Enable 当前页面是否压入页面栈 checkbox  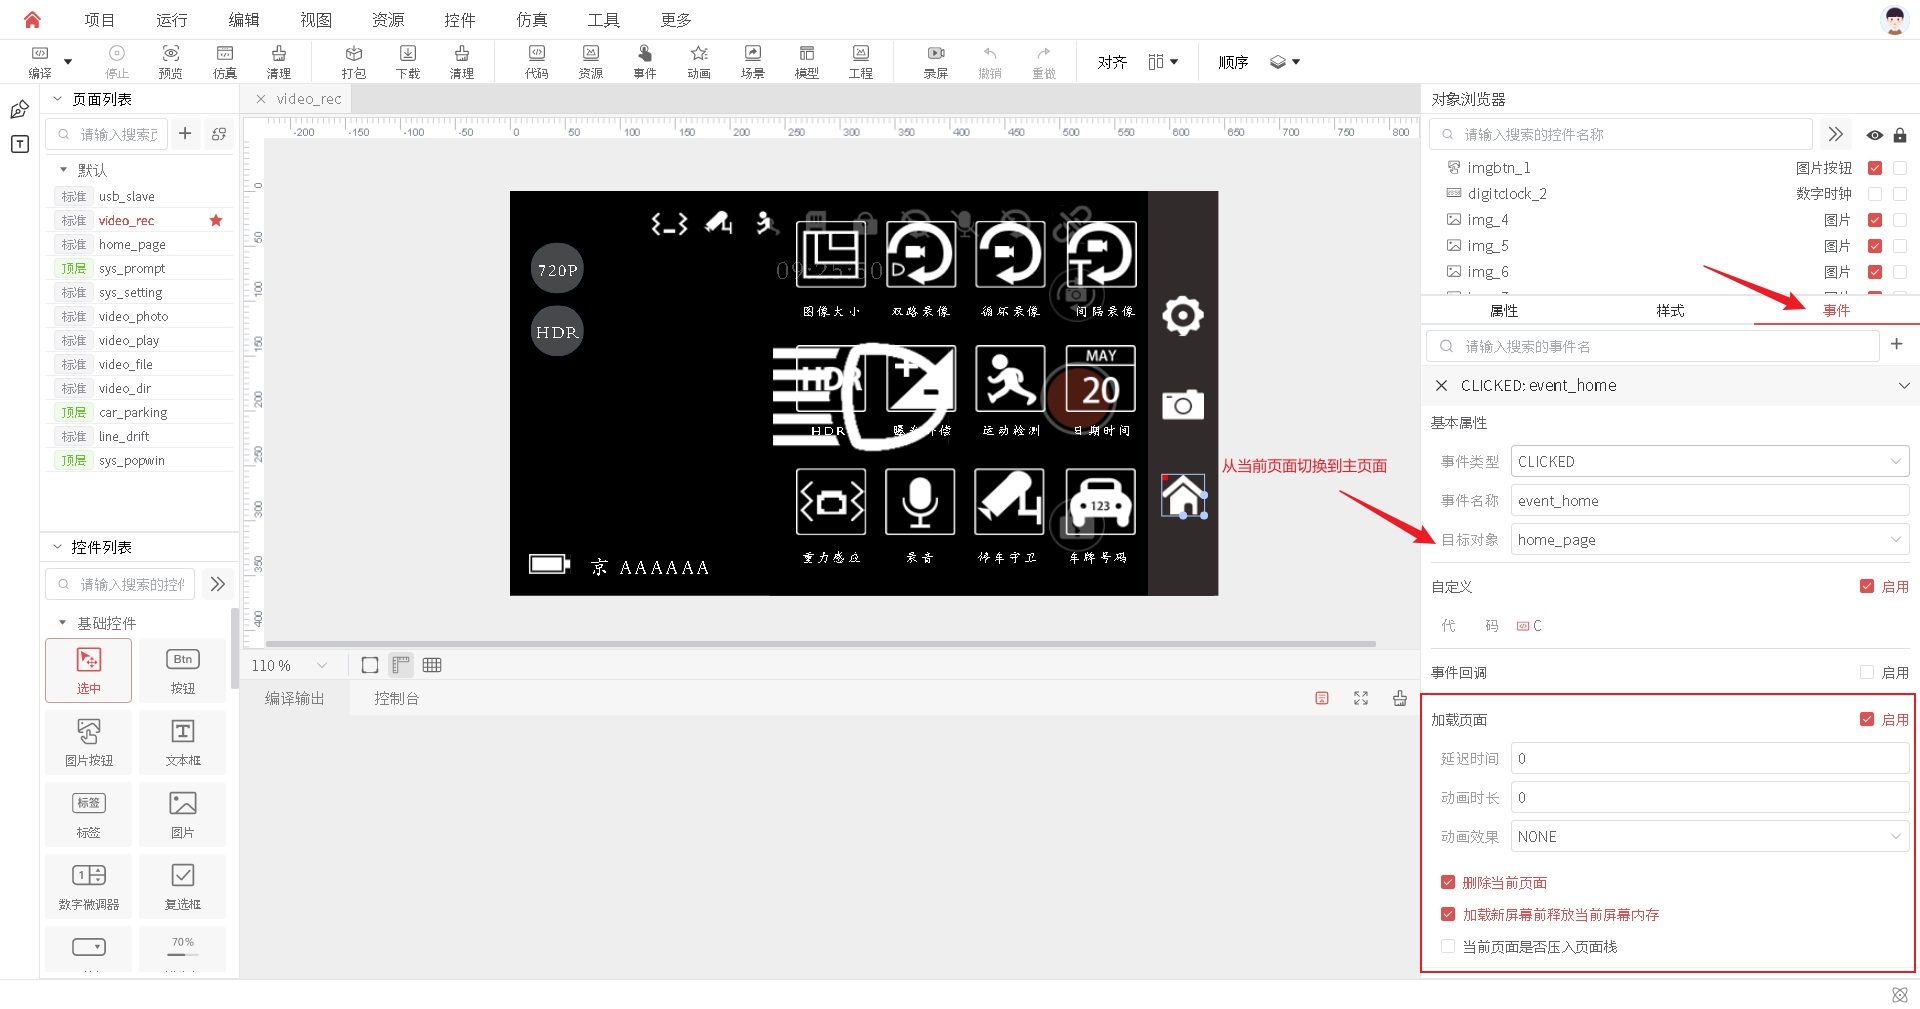(1448, 946)
